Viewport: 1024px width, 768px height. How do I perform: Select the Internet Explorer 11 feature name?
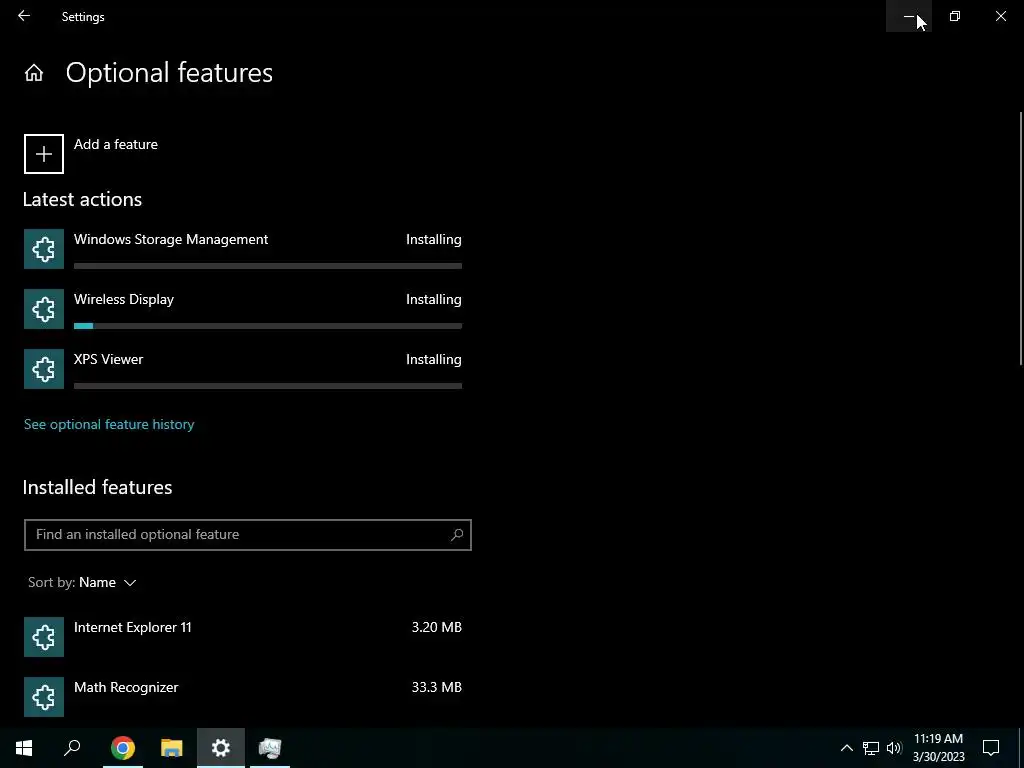133,628
